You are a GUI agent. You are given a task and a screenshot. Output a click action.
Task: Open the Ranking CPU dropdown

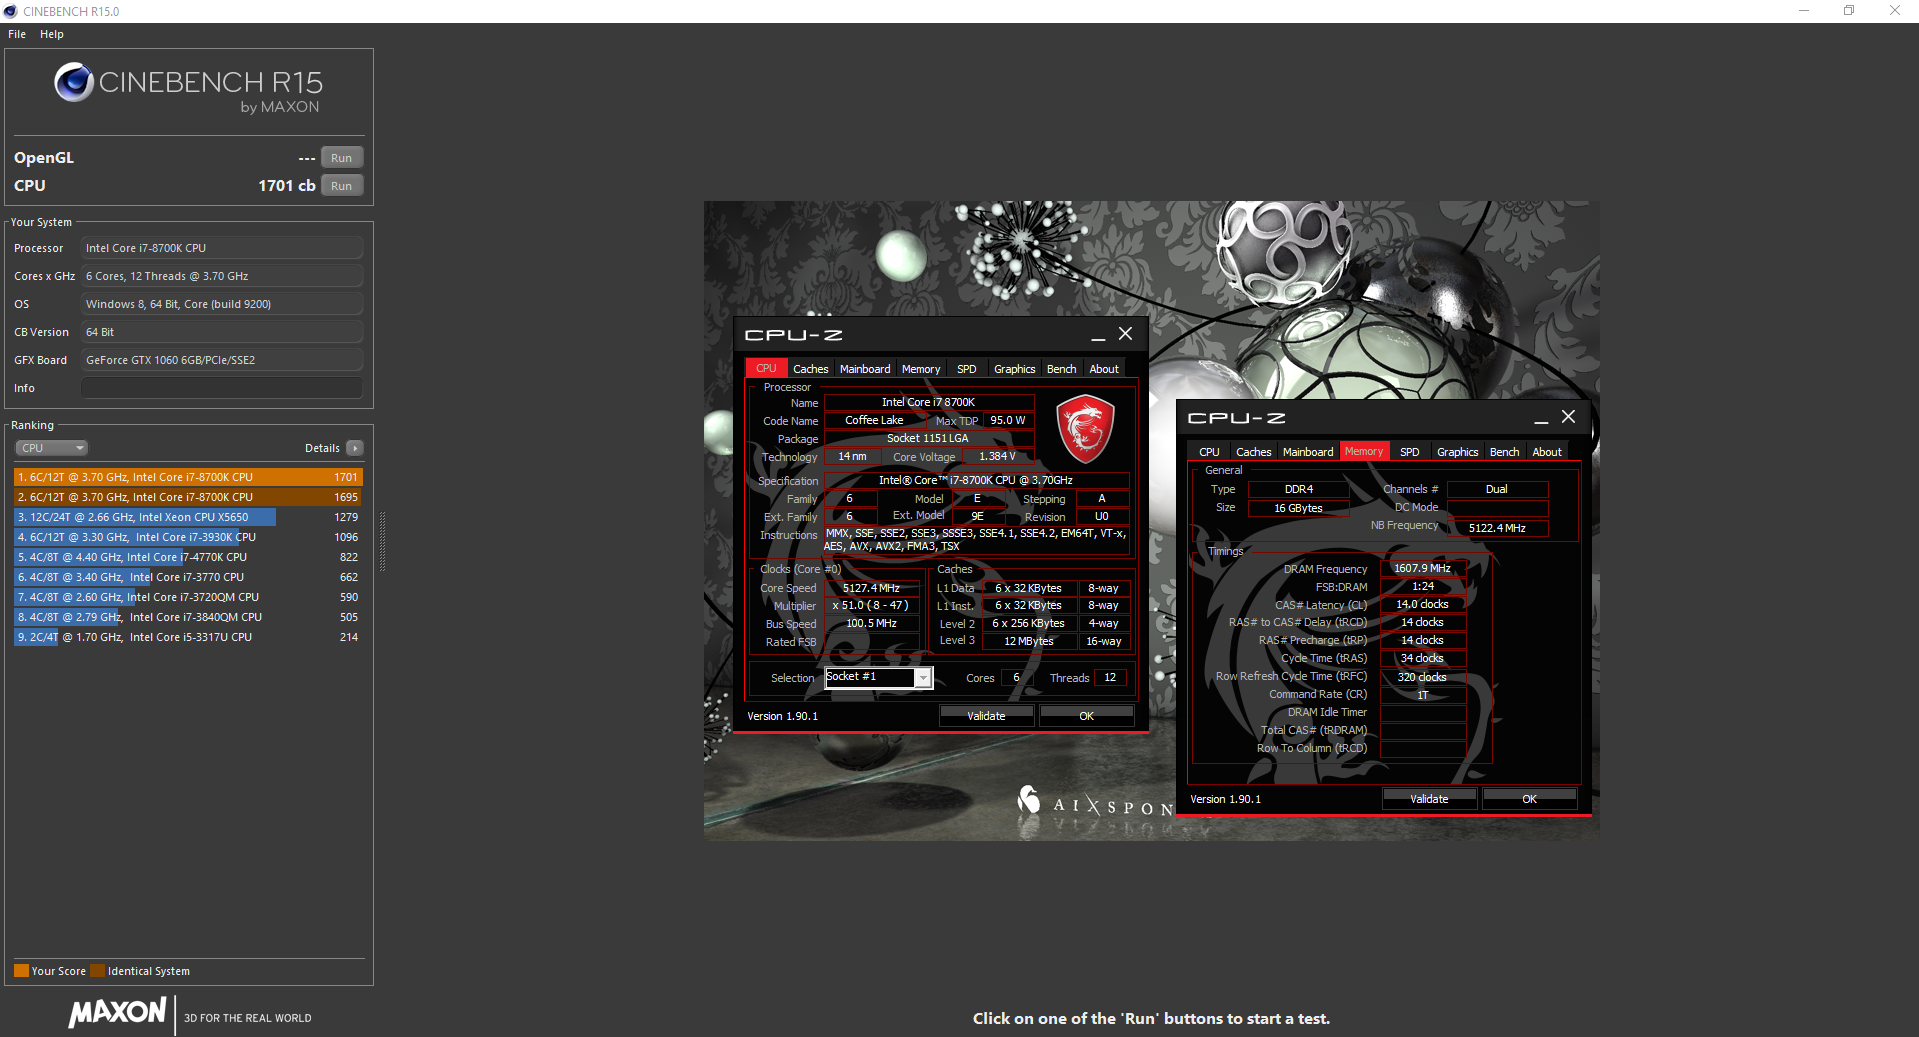(x=51, y=448)
